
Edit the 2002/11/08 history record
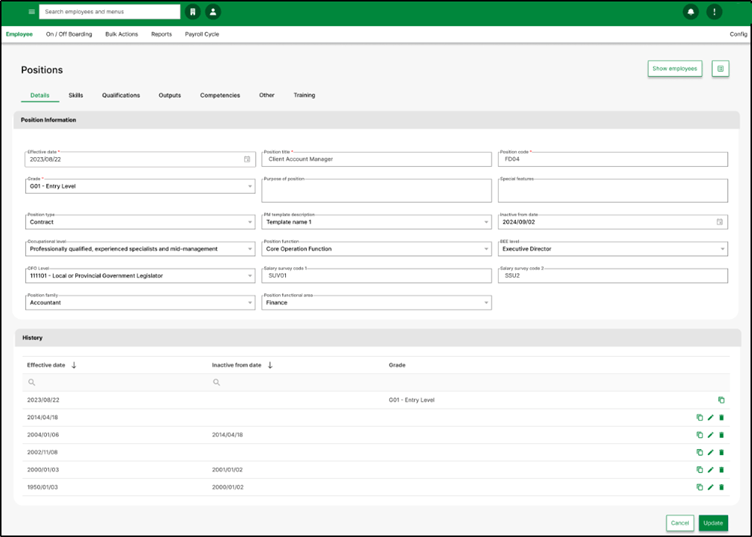pos(710,452)
